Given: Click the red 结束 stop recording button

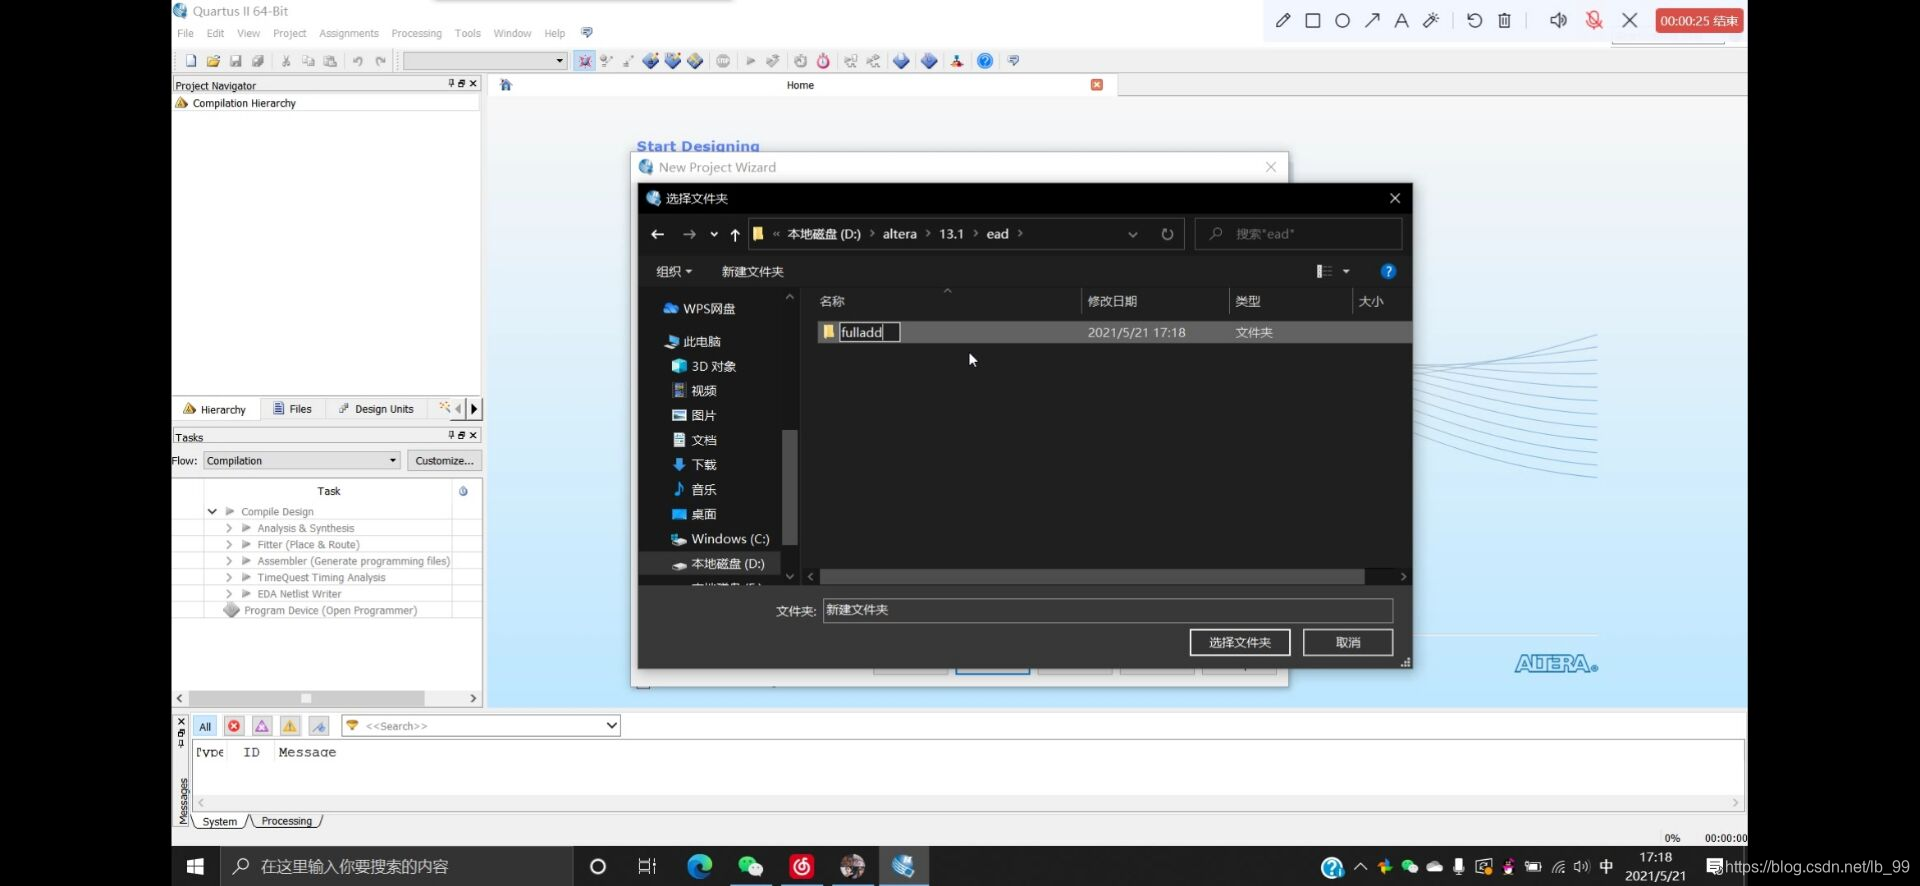Looking at the screenshot, I should pyautogui.click(x=1699, y=20).
